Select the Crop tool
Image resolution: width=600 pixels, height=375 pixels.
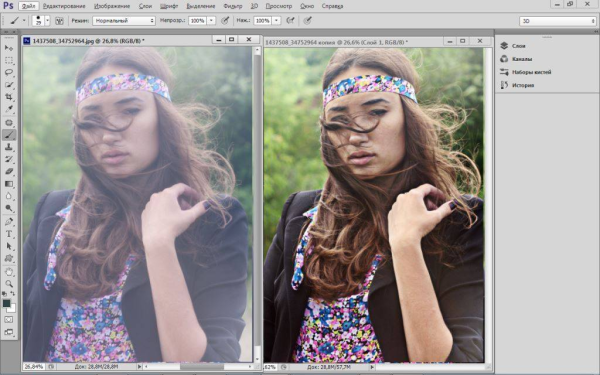tap(9, 97)
